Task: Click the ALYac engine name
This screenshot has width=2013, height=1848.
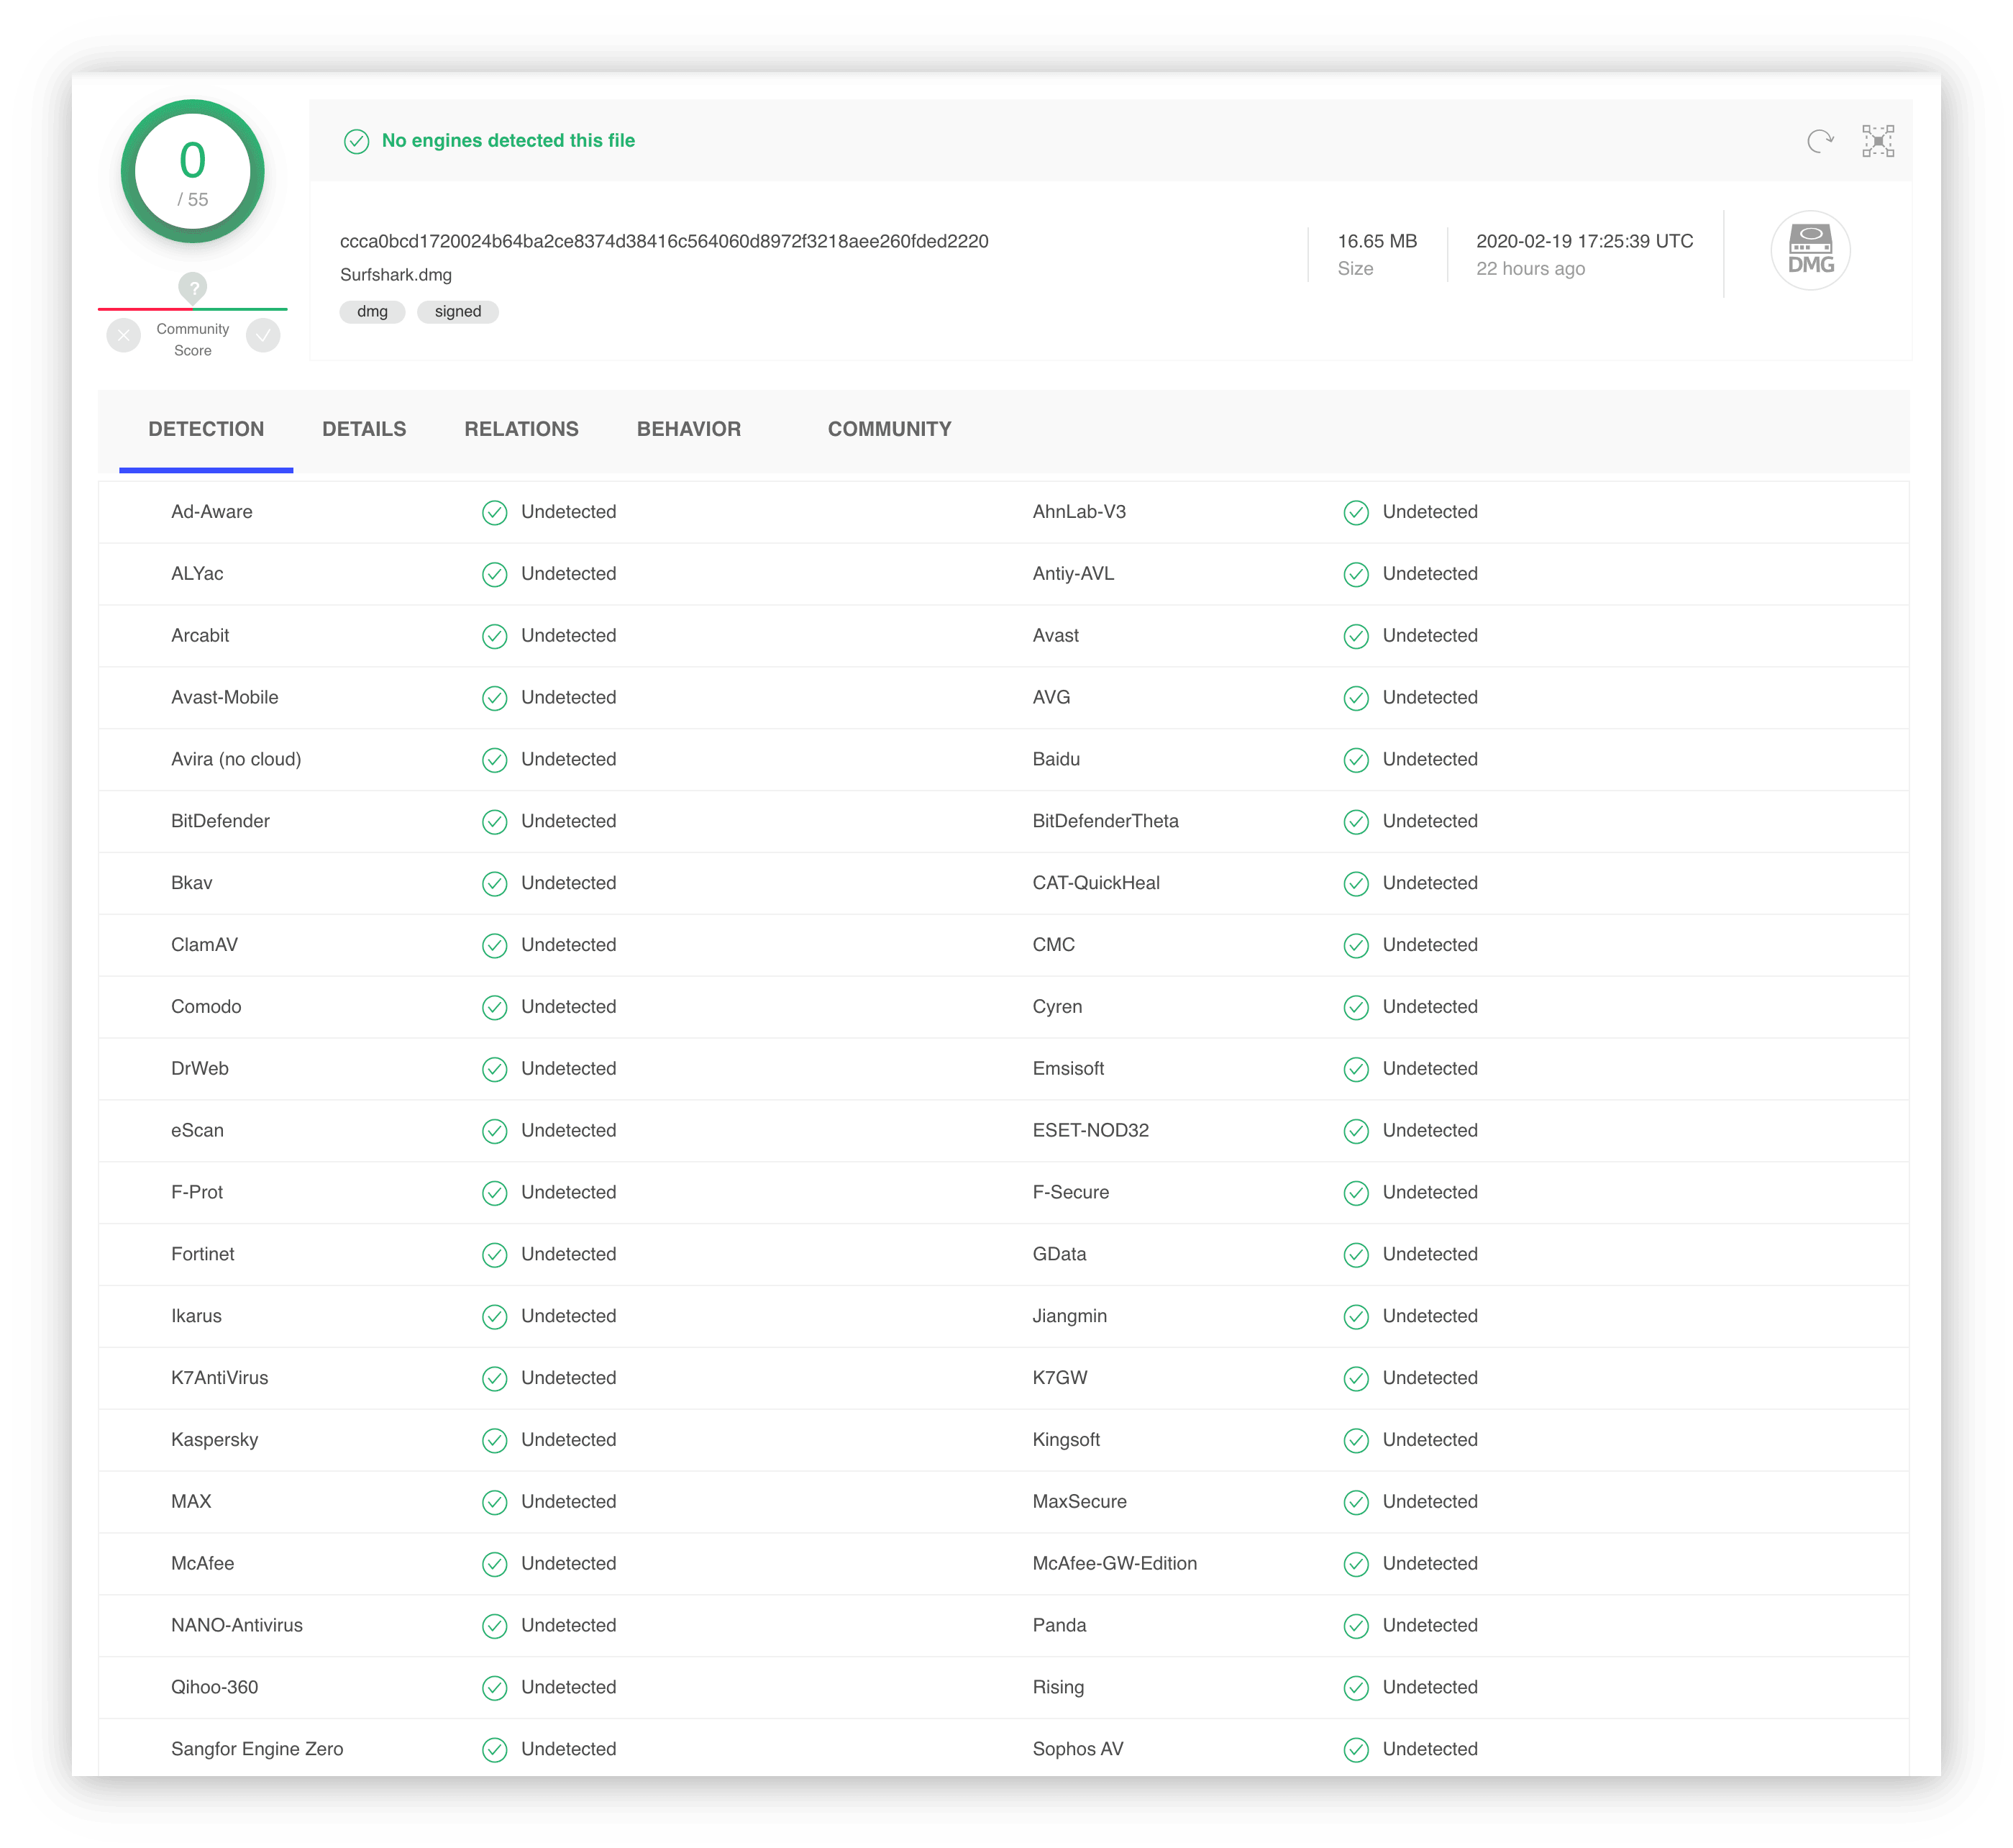Action: pos(197,574)
